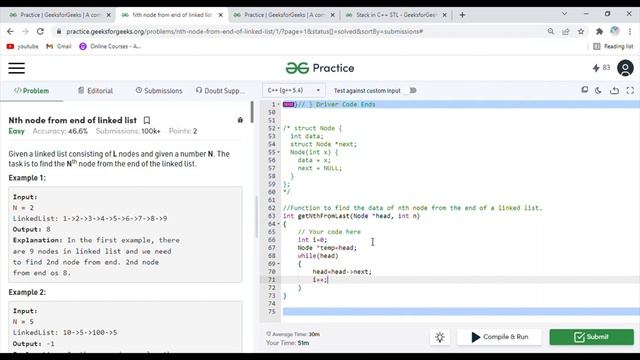Viewport: 640px width, 360px height.
Task: Bookmark the Nth node problem
Action: 147,120
